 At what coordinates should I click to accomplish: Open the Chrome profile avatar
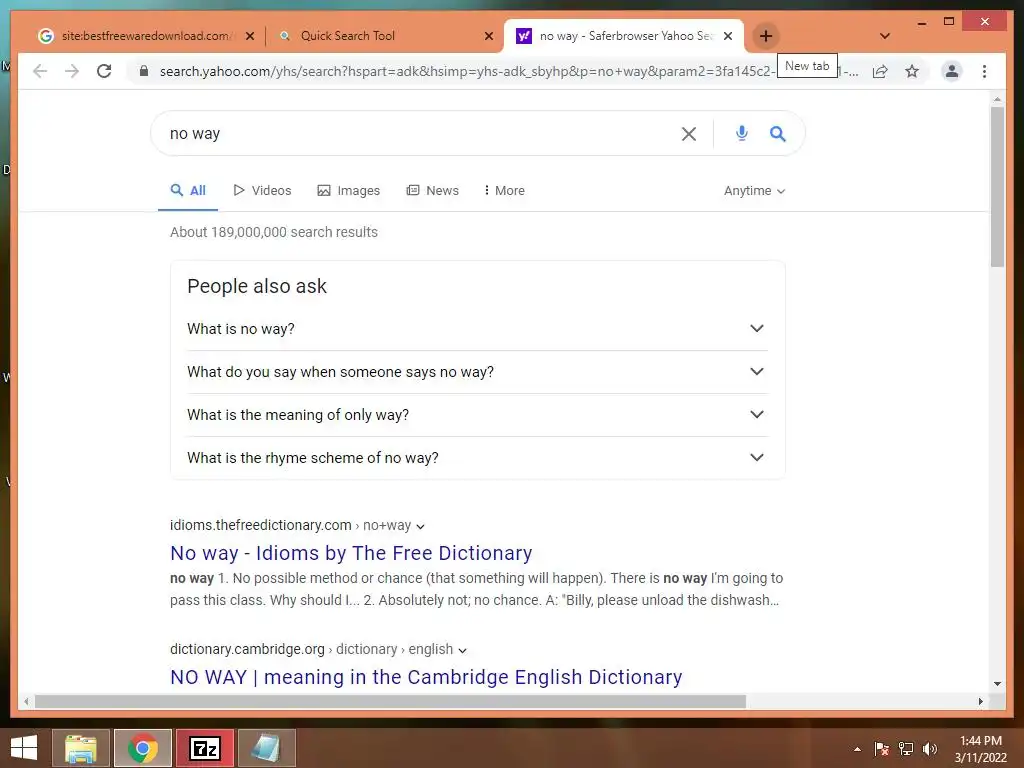[x=952, y=71]
